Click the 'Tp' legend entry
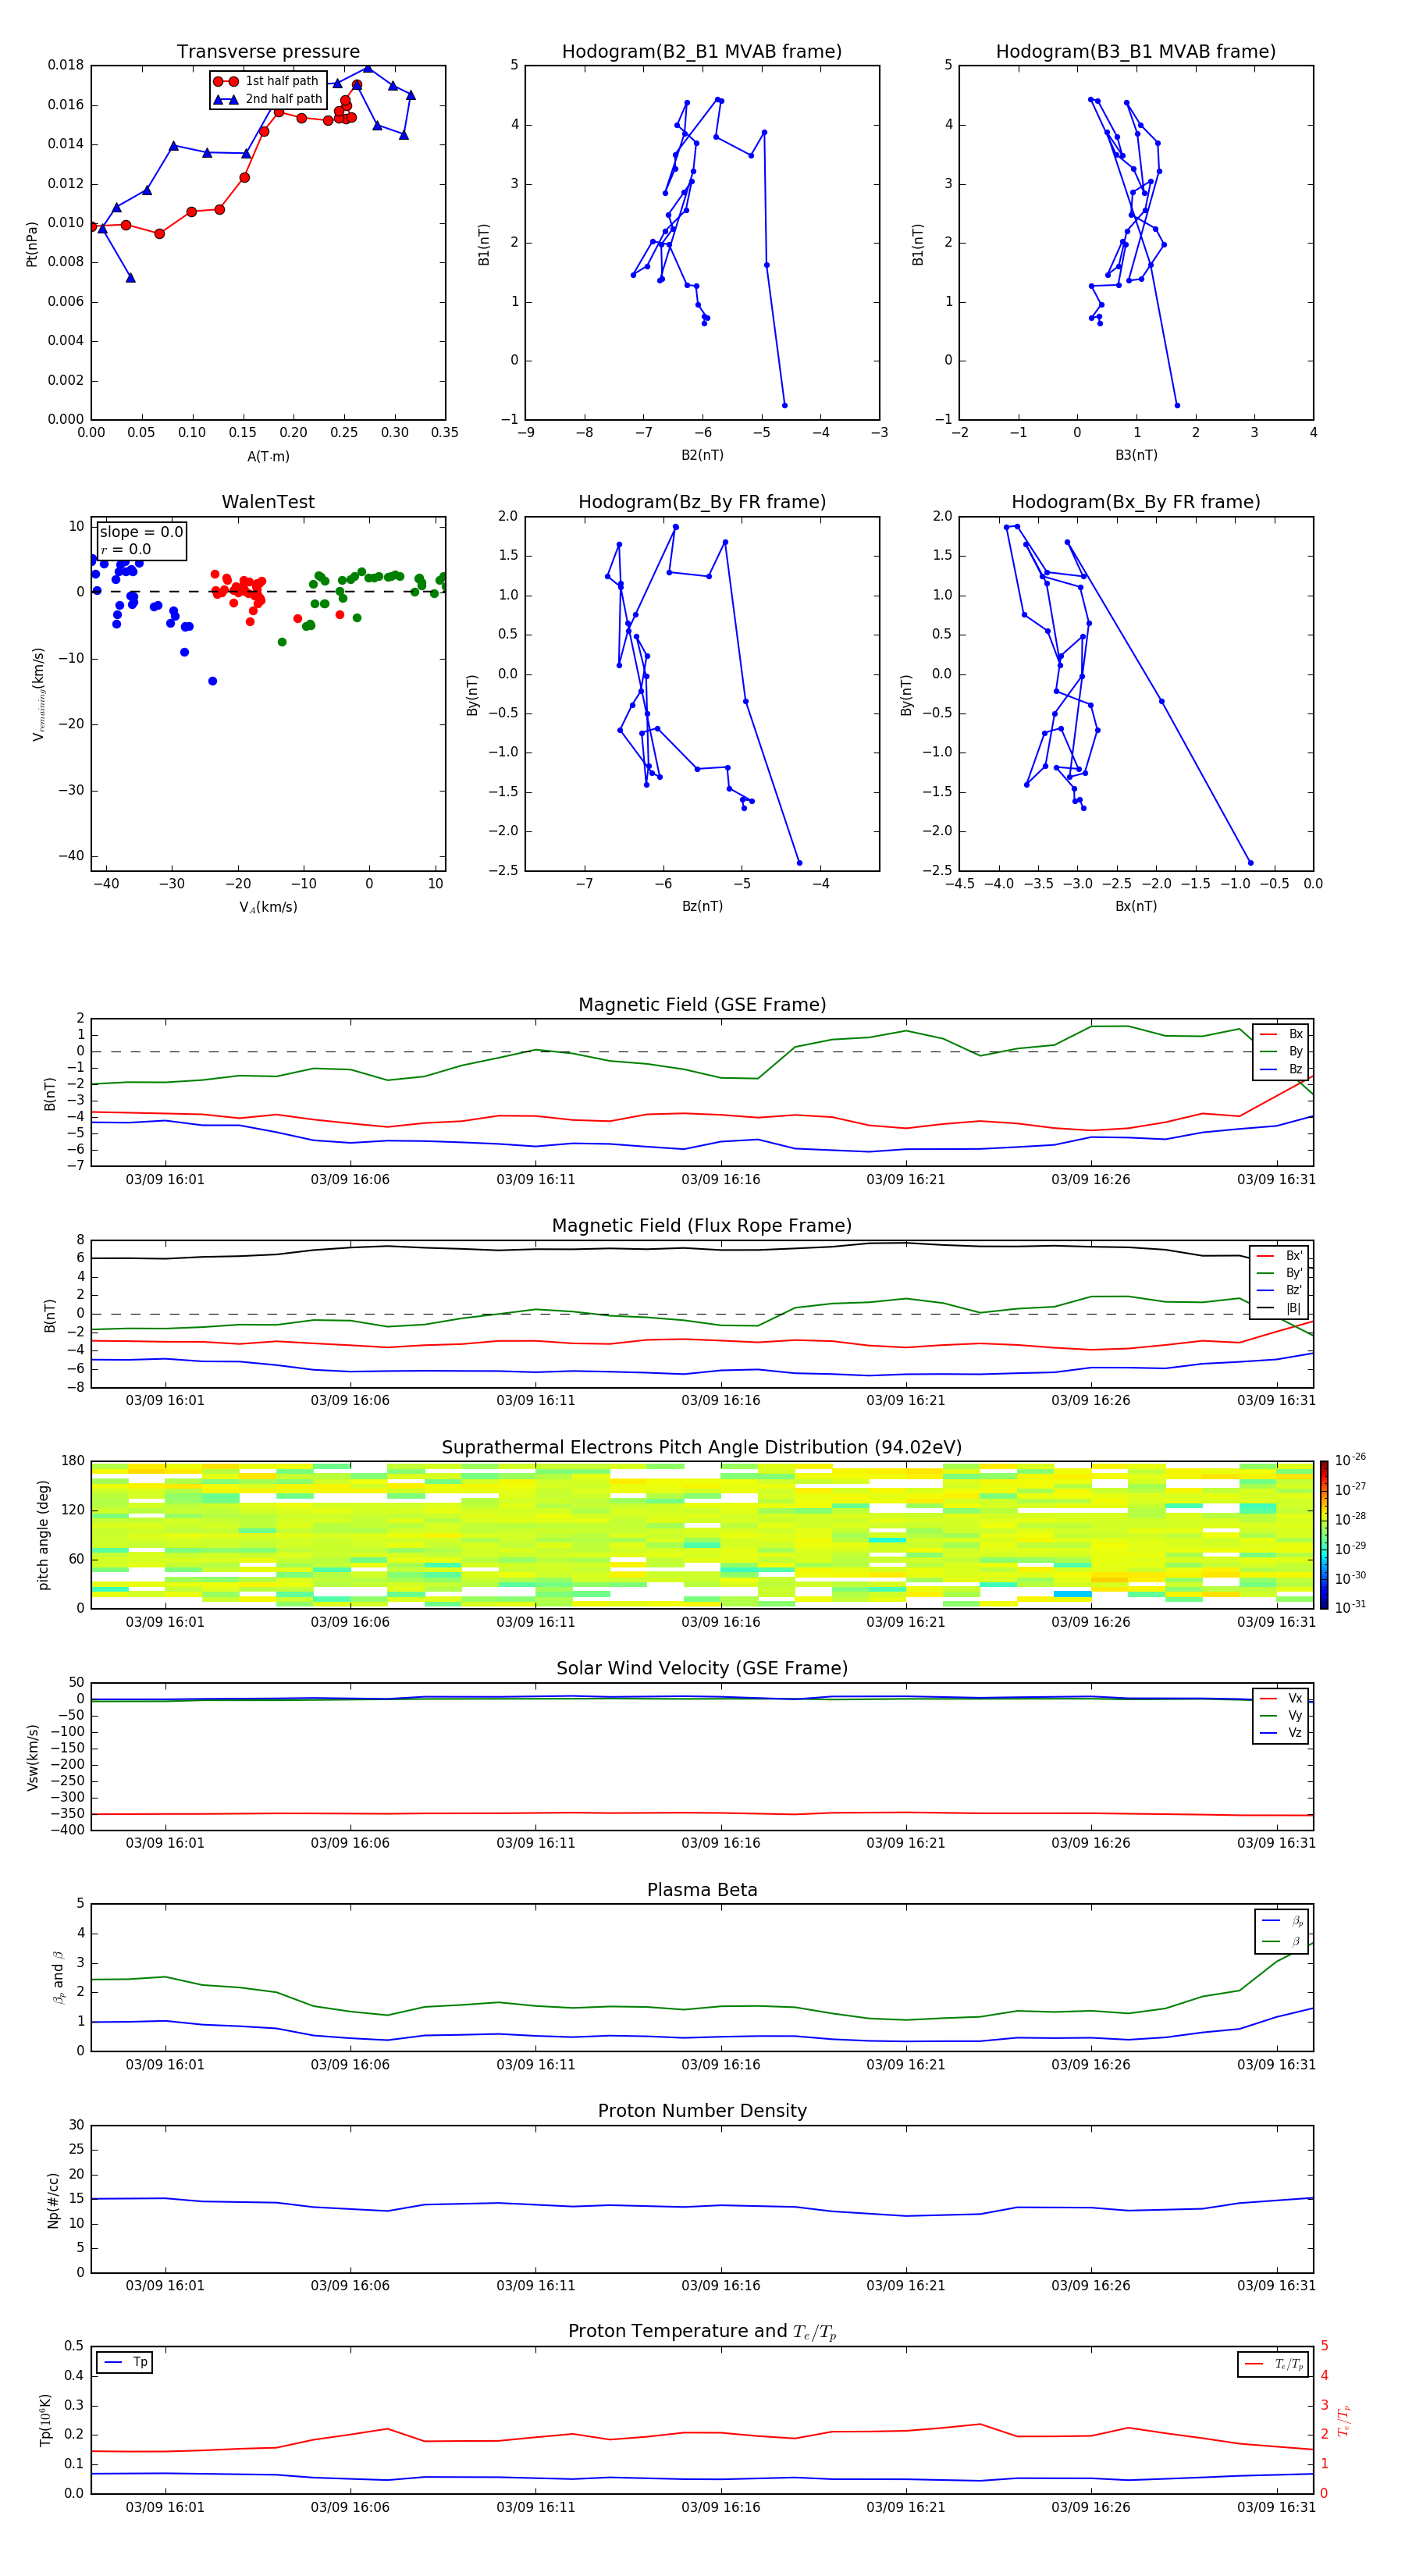Image resolution: width=1405 pixels, height=2576 pixels. click(x=125, y=2362)
